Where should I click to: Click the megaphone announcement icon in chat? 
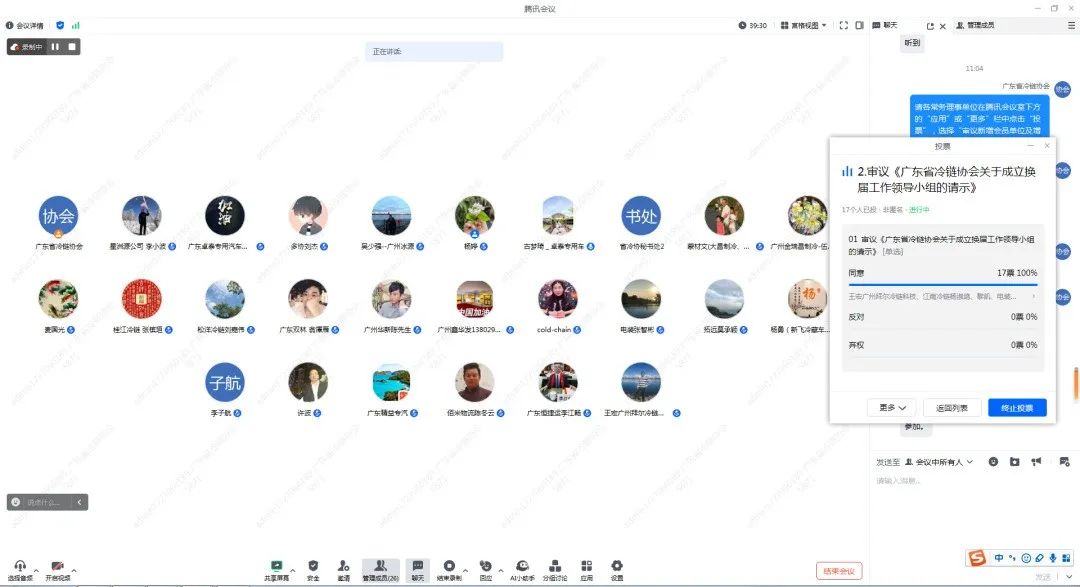1036,462
